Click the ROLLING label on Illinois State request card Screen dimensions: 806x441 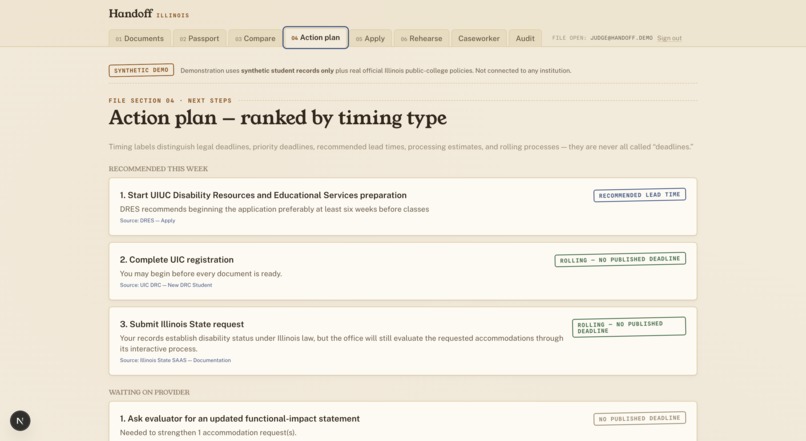coord(629,327)
